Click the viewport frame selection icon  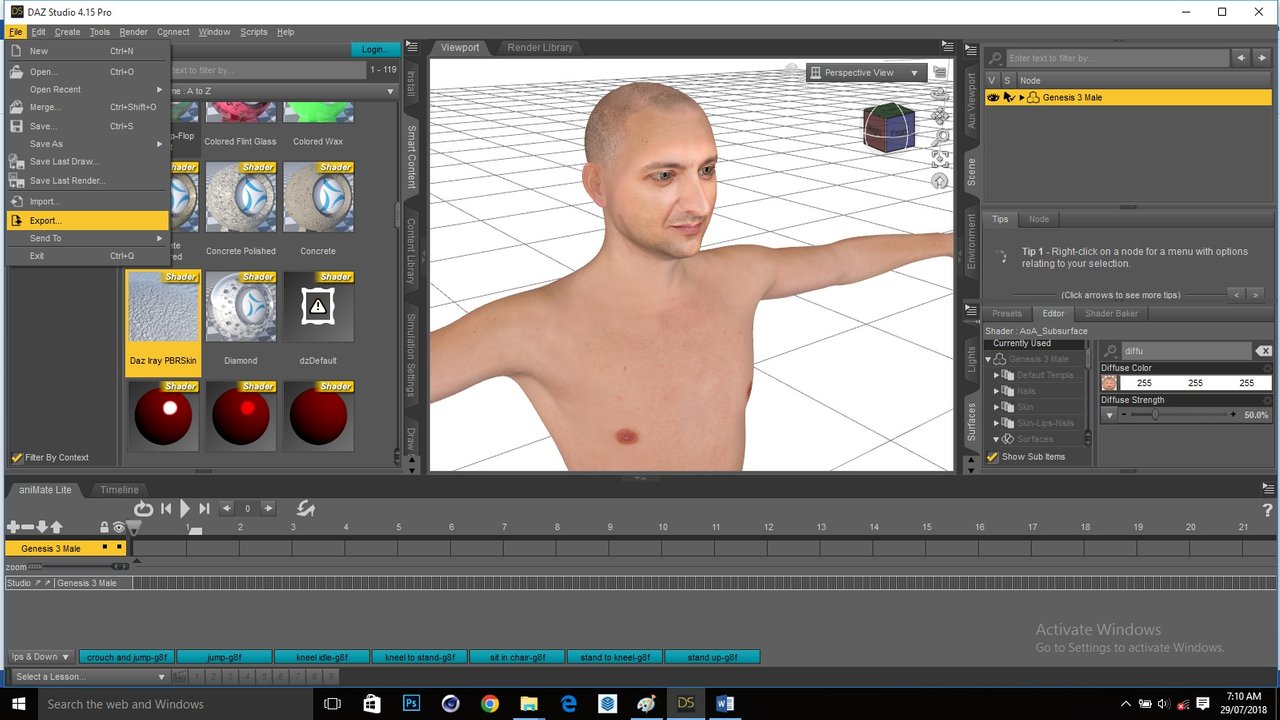click(x=940, y=159)
